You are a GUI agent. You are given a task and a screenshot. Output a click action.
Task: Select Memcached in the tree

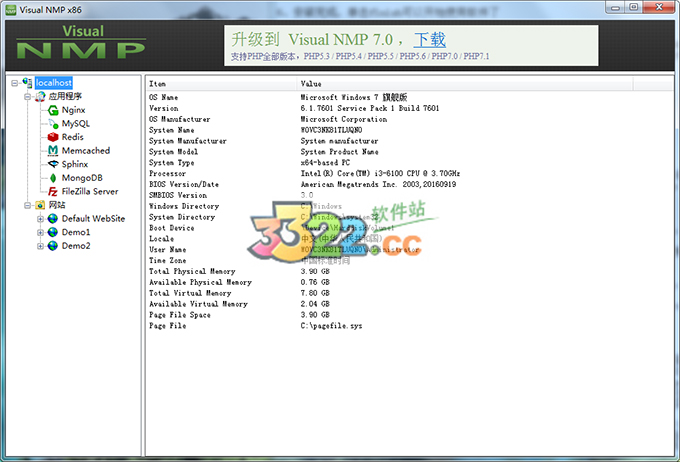86,151
